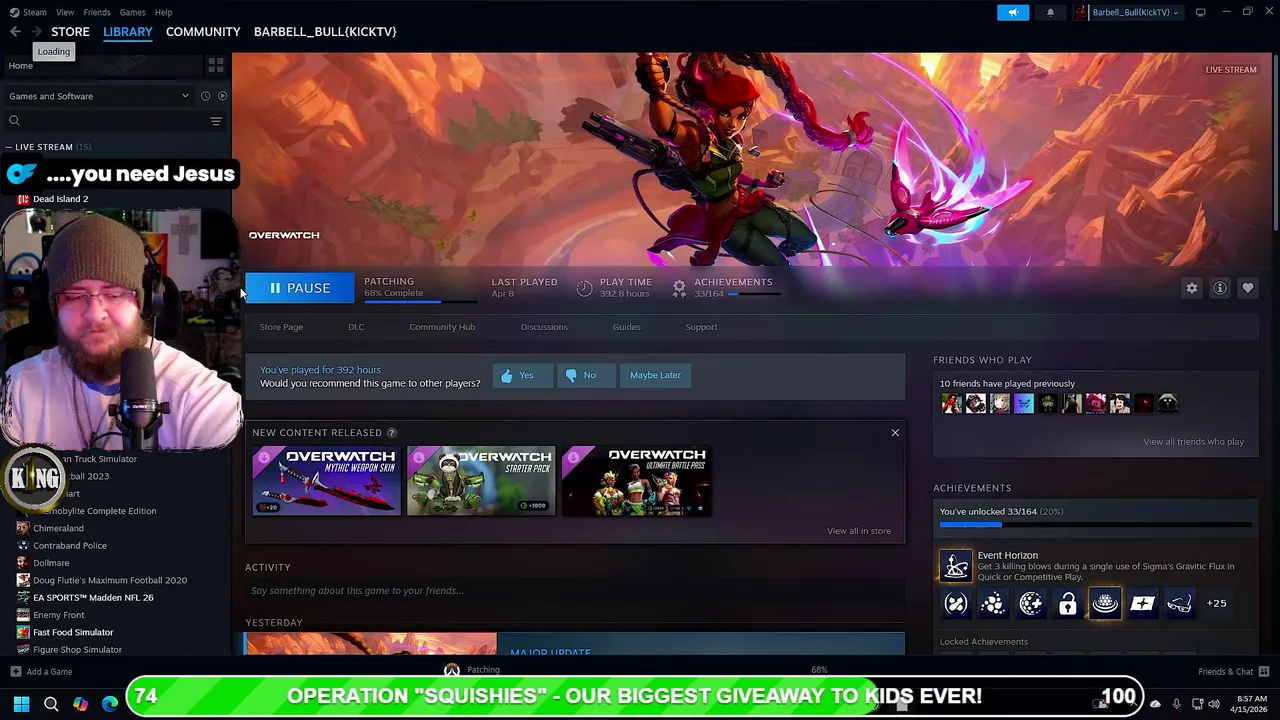Open the Overwatch Store Page link

(x=281, y=327)
